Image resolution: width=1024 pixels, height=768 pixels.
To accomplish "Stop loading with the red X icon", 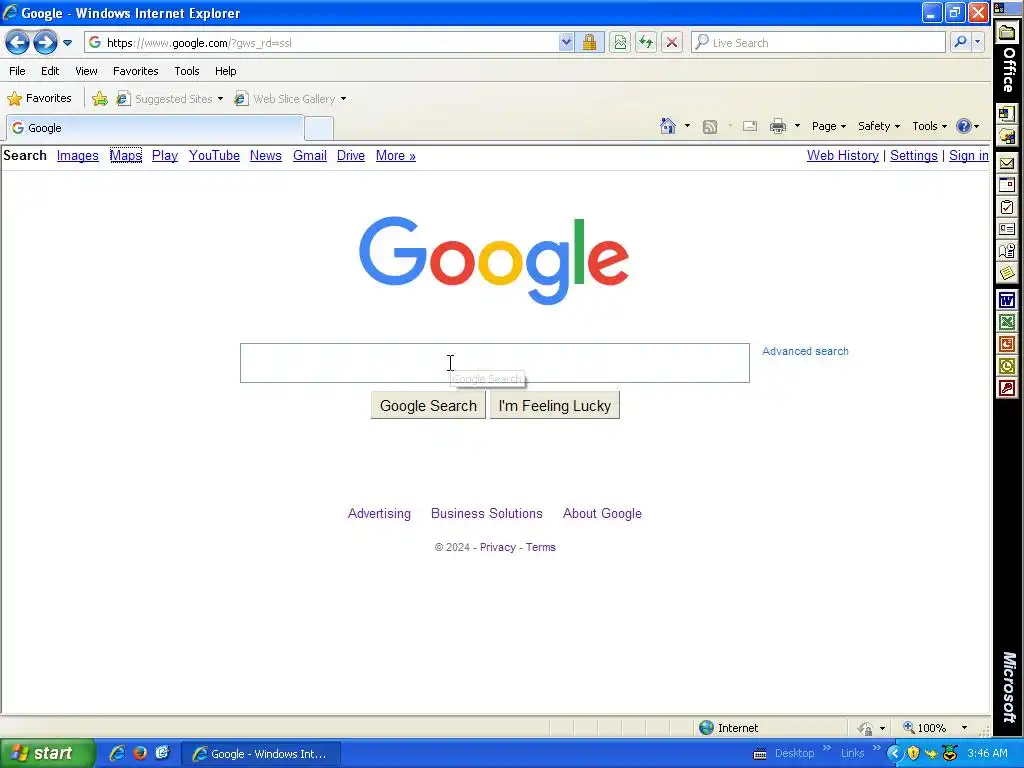I will click(671, 43).
